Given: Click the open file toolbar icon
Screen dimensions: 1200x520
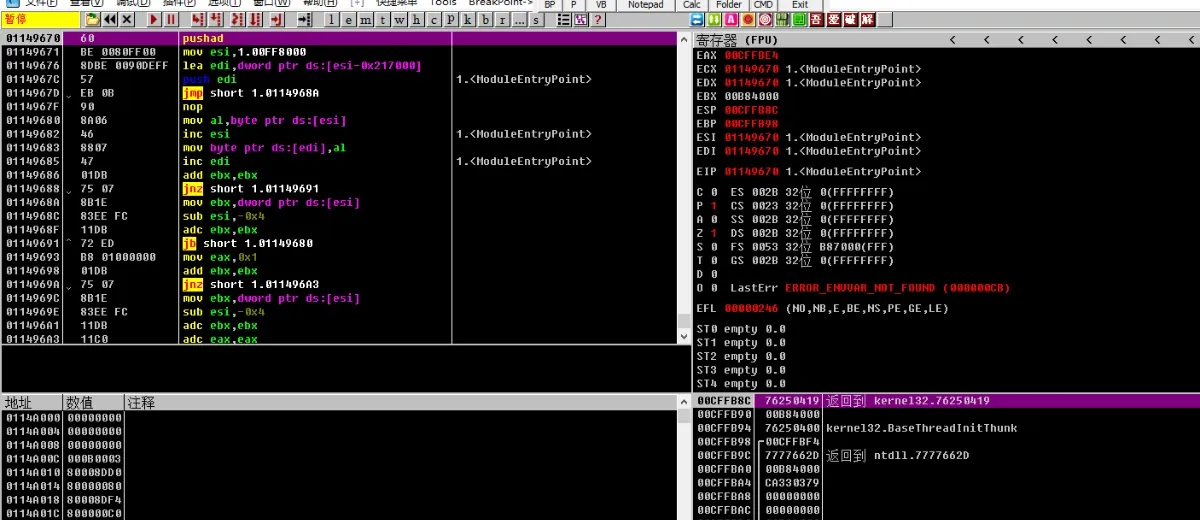Looking at the screenshot, I should 92,19.
